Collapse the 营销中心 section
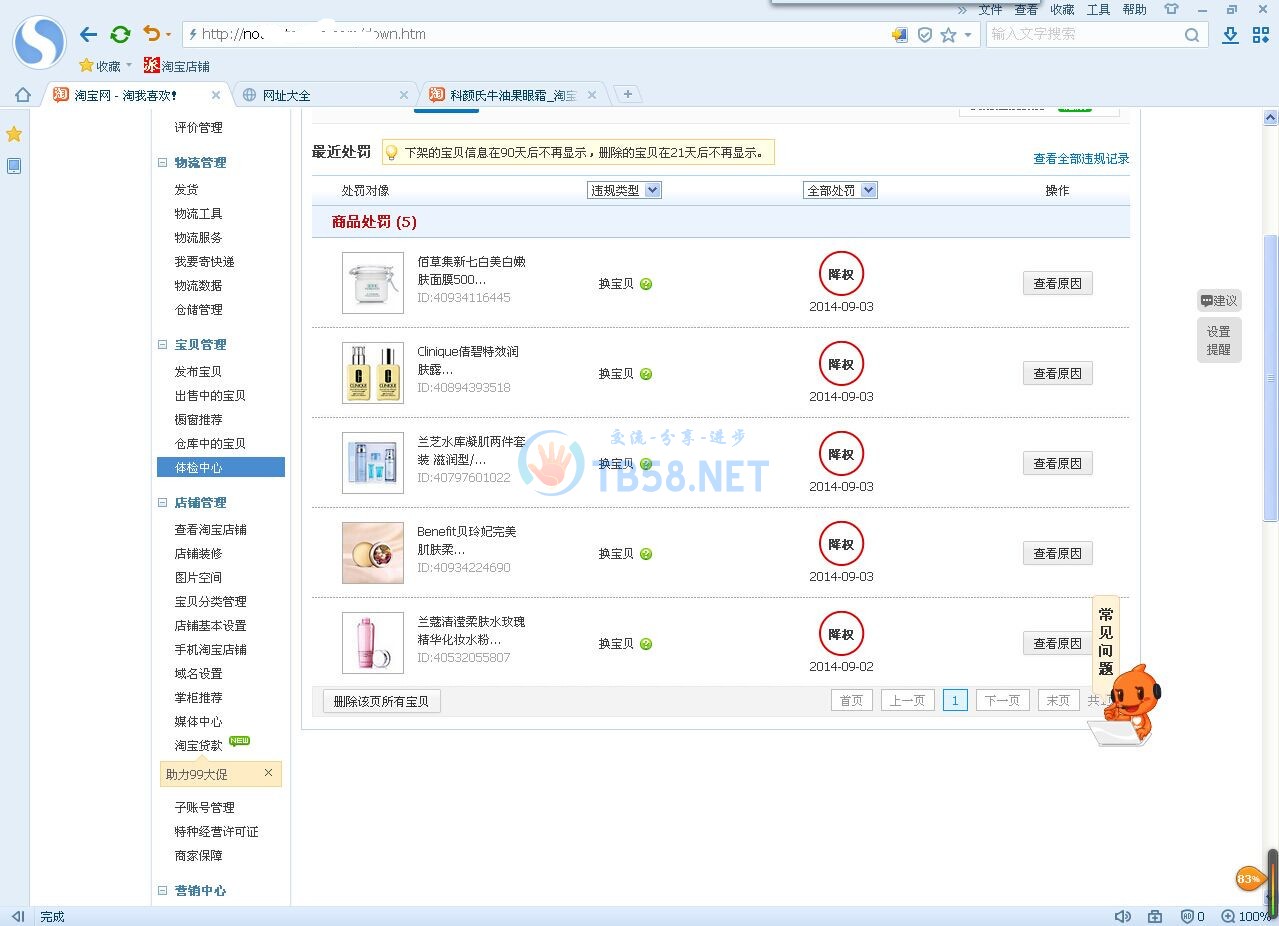The image size is (1279, 926). (163, 890)
